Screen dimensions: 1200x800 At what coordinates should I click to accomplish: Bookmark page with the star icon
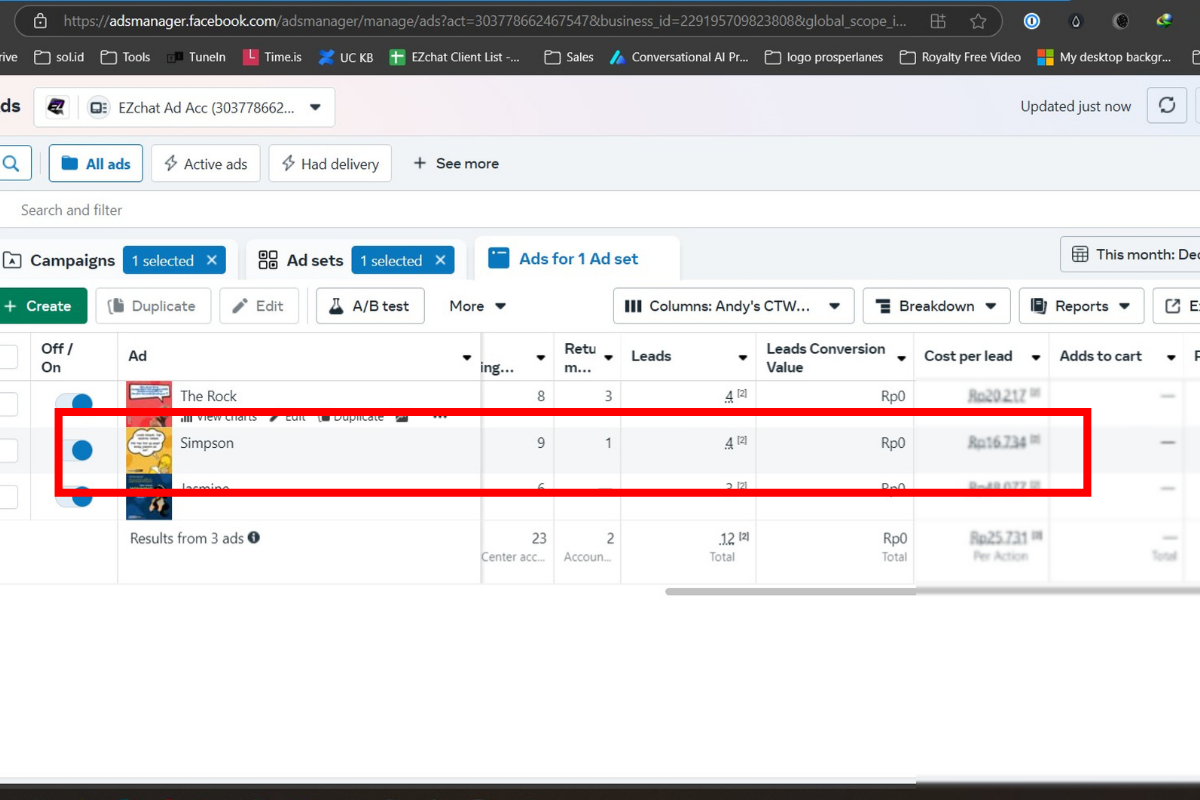(979, 20)
